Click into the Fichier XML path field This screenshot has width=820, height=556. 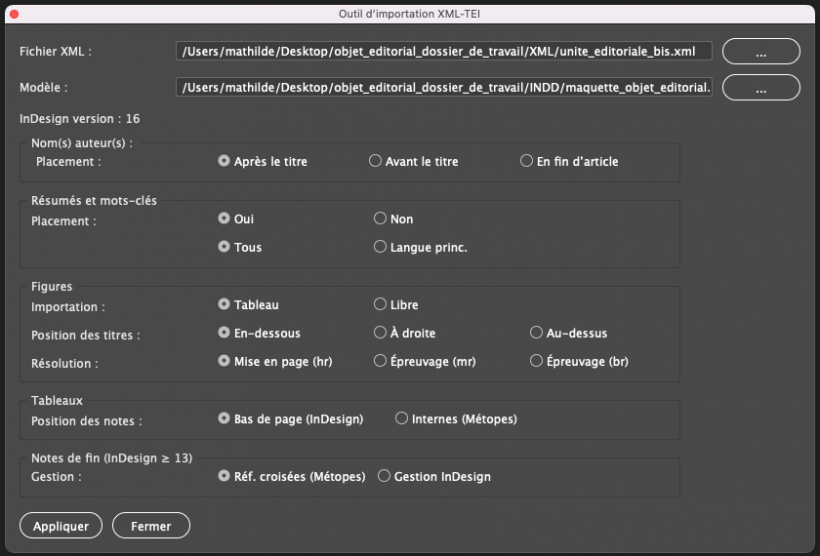point(444,51)
